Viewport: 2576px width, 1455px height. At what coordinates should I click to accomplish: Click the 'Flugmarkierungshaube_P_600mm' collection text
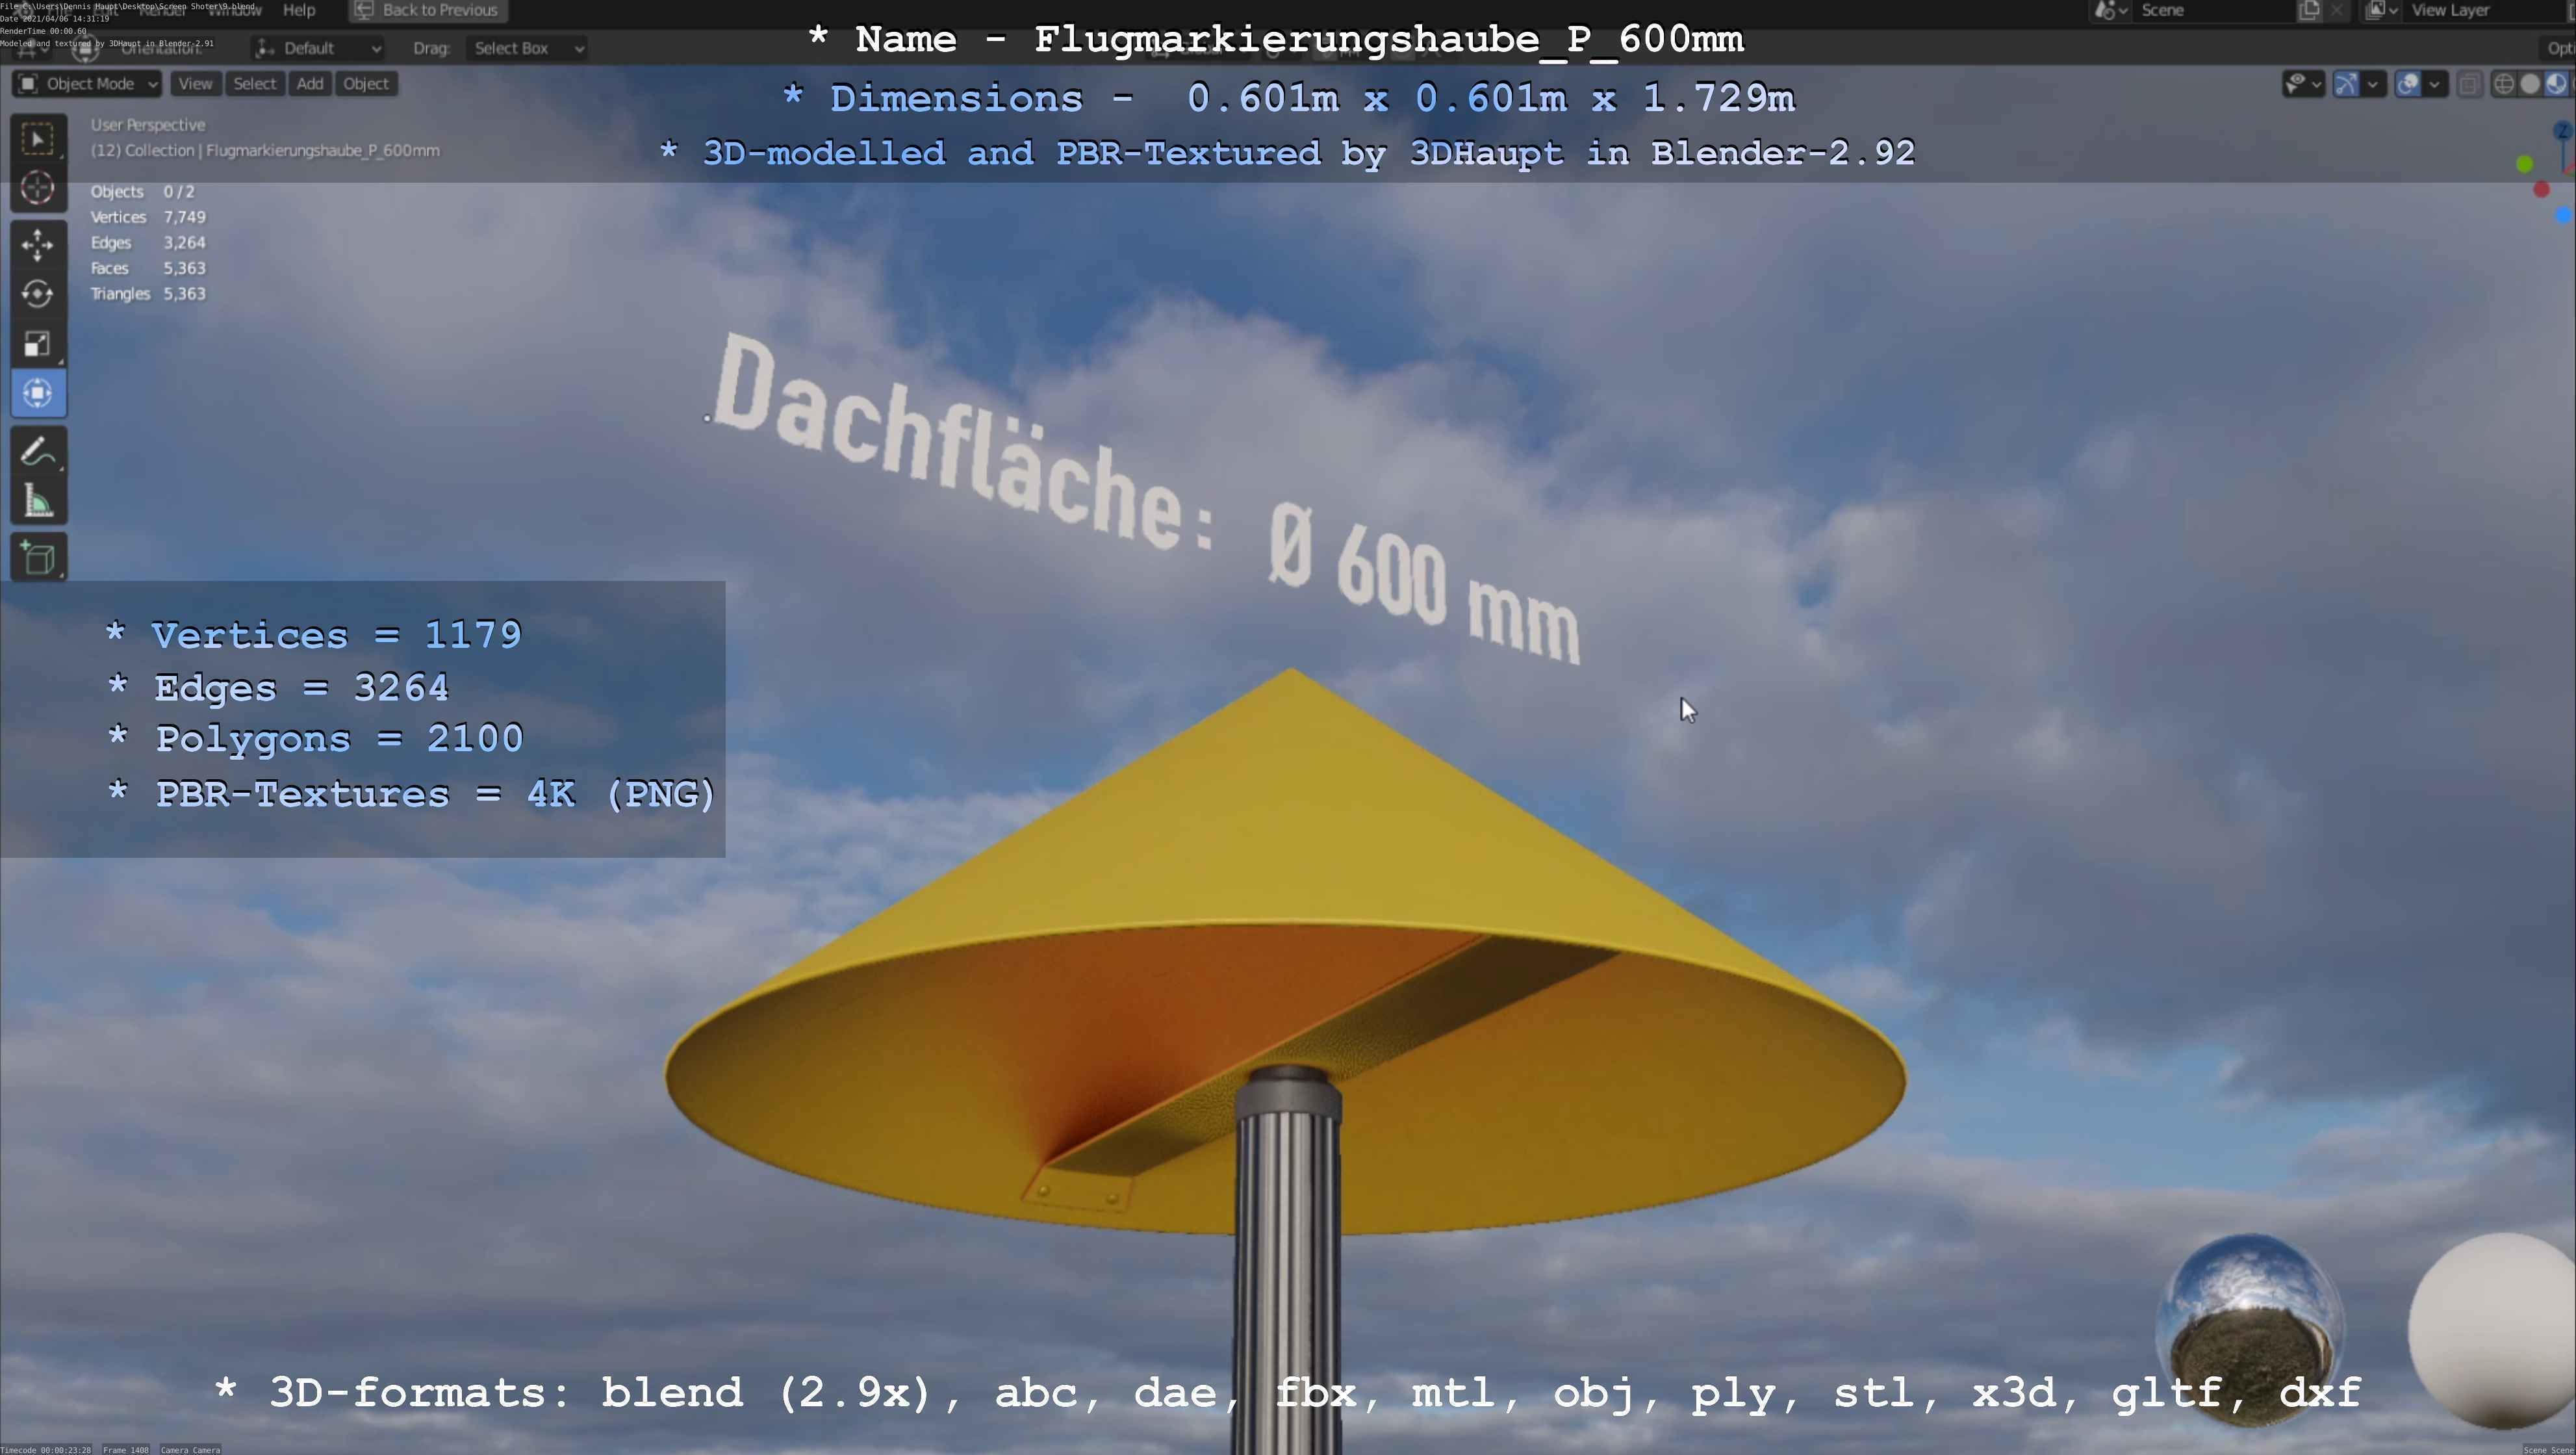point(323,151)
